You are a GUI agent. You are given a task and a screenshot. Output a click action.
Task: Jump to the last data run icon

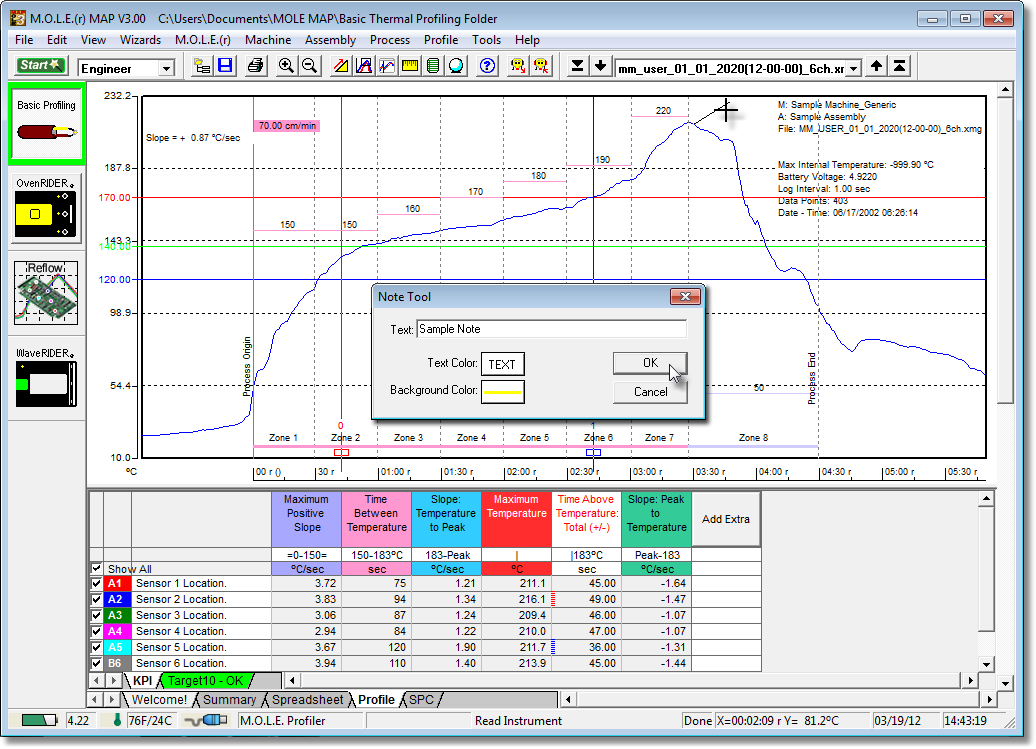[x=577, y=66]
